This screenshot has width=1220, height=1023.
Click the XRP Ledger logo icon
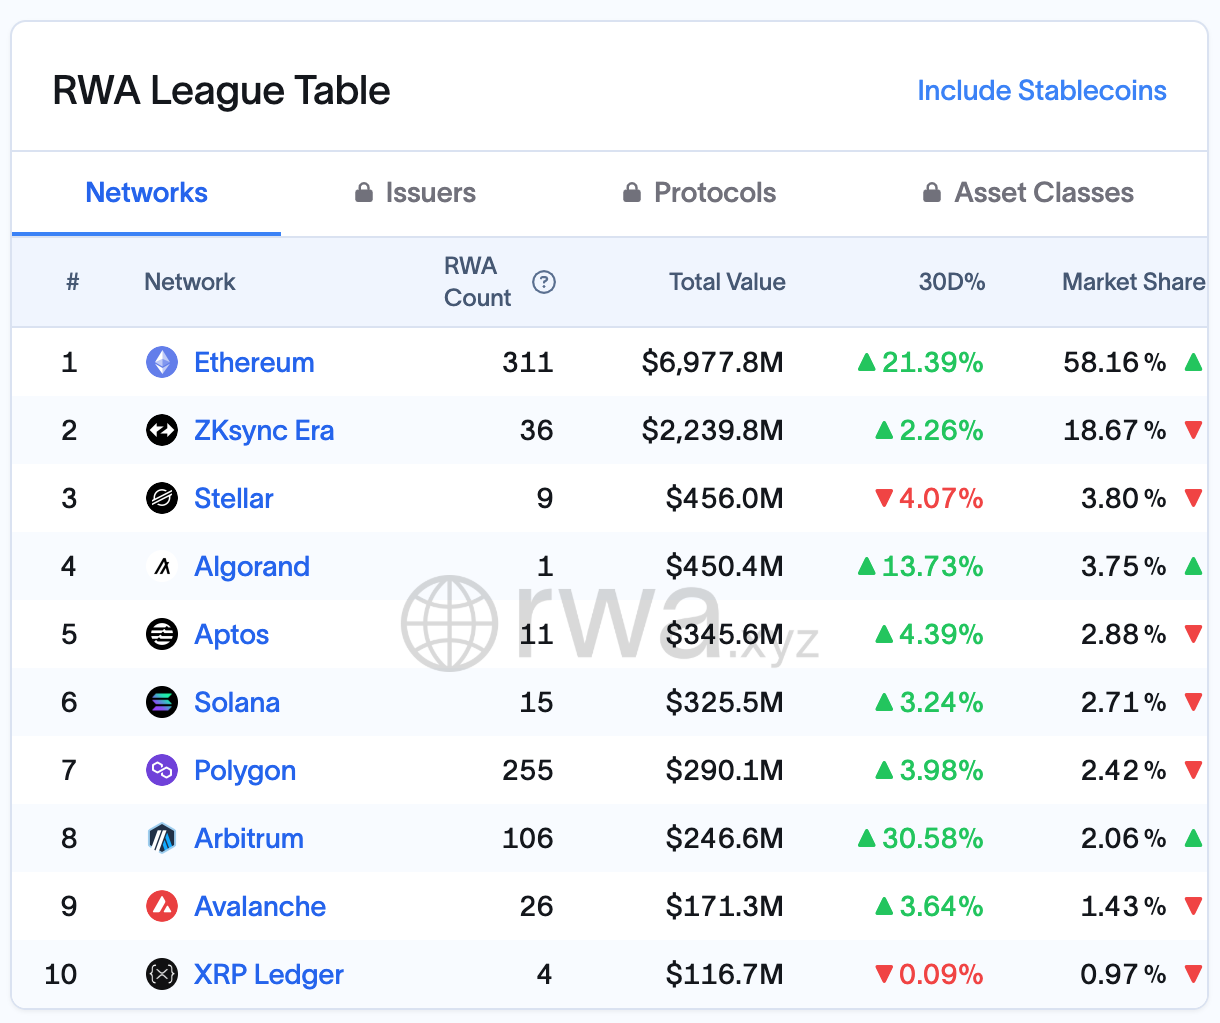click(x=162, y=974)
